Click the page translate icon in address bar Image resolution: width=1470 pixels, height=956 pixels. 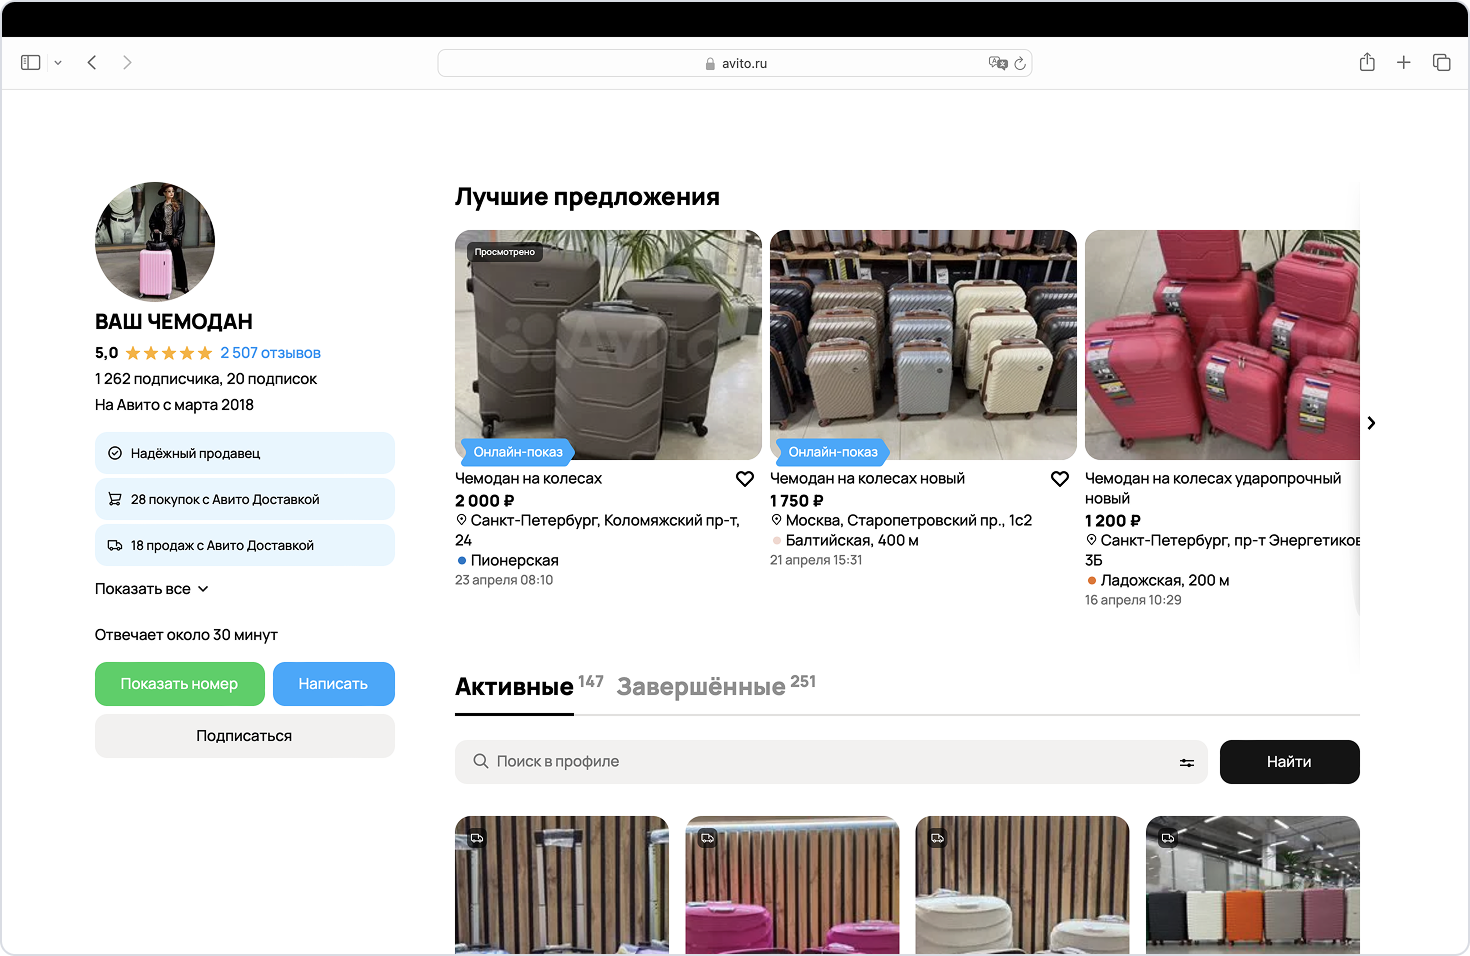pyautogui.click(x=997, y=63)
